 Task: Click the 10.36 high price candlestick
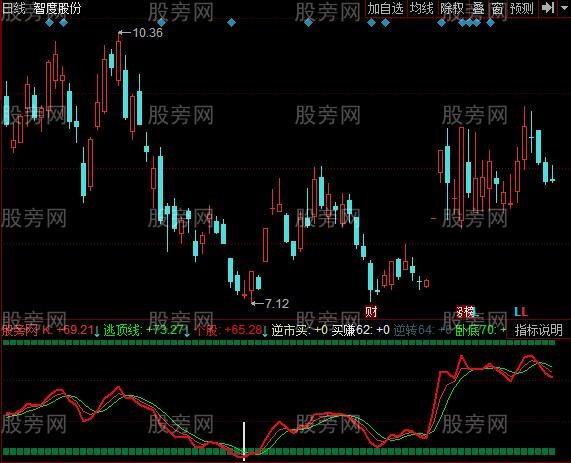point(118,60)
